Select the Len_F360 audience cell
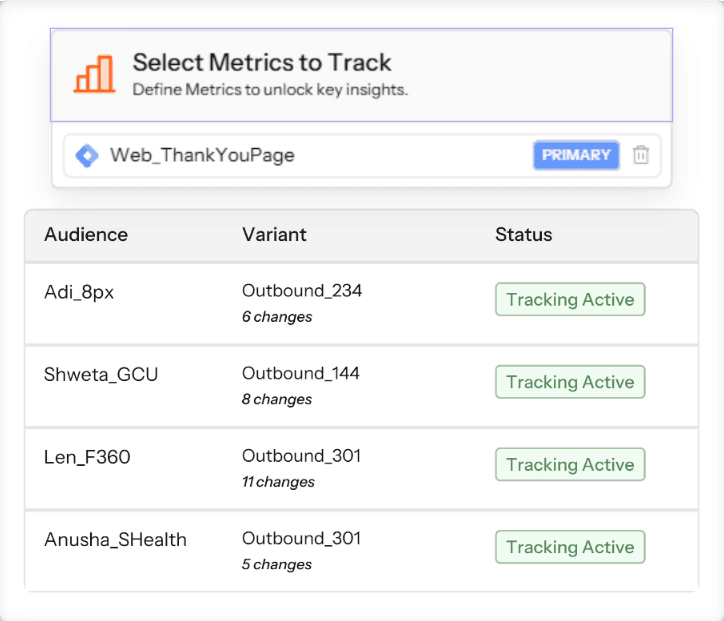The width and height of the screenshot is (724, 621). [87, 457]
